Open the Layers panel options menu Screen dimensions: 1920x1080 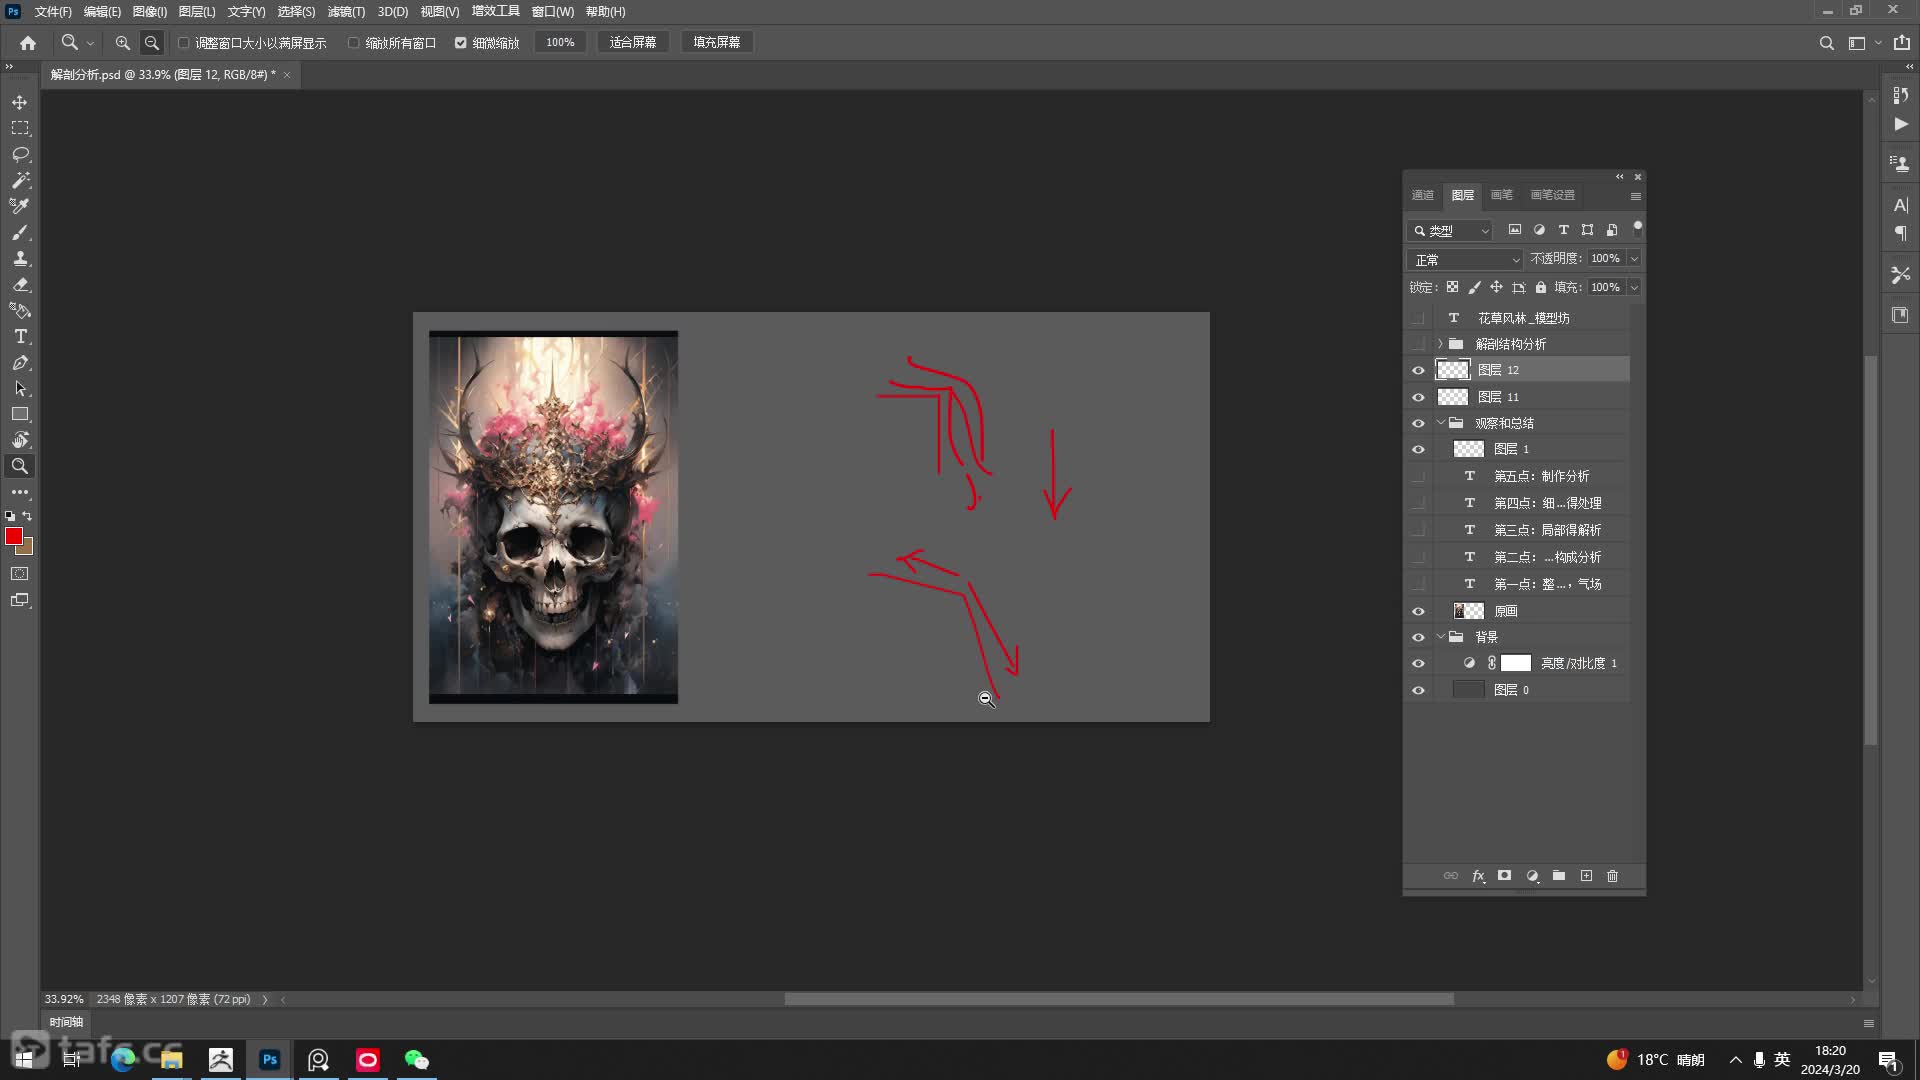[x=1636, y=196]
